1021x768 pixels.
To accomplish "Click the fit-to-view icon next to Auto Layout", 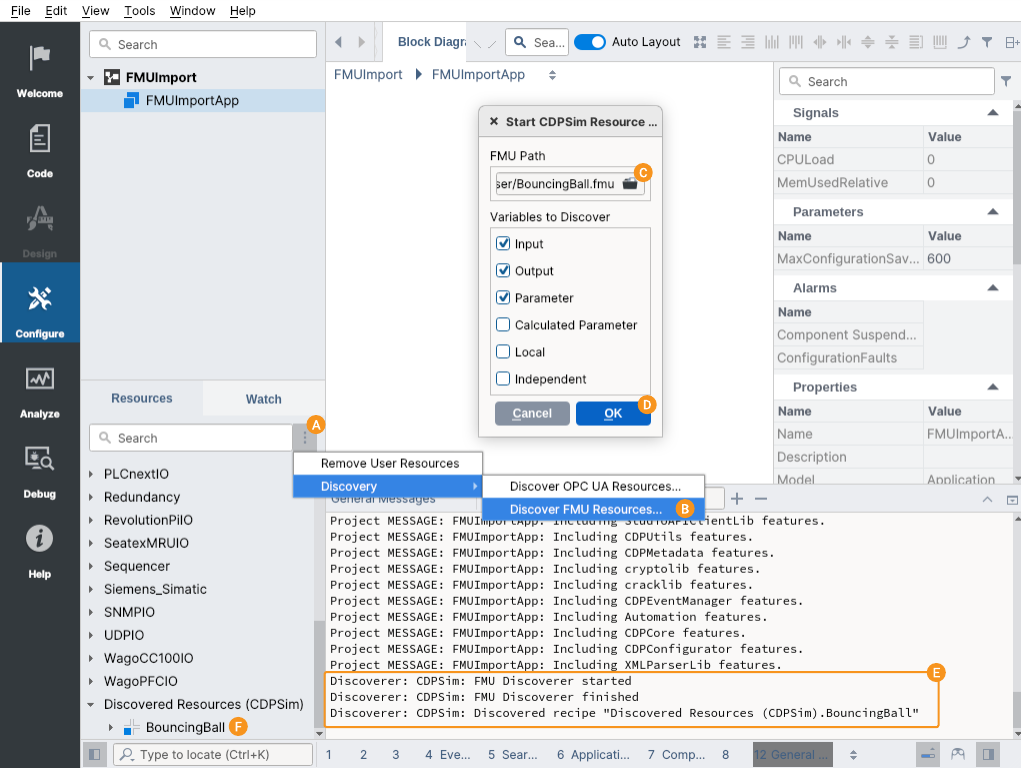I will 700,42.
